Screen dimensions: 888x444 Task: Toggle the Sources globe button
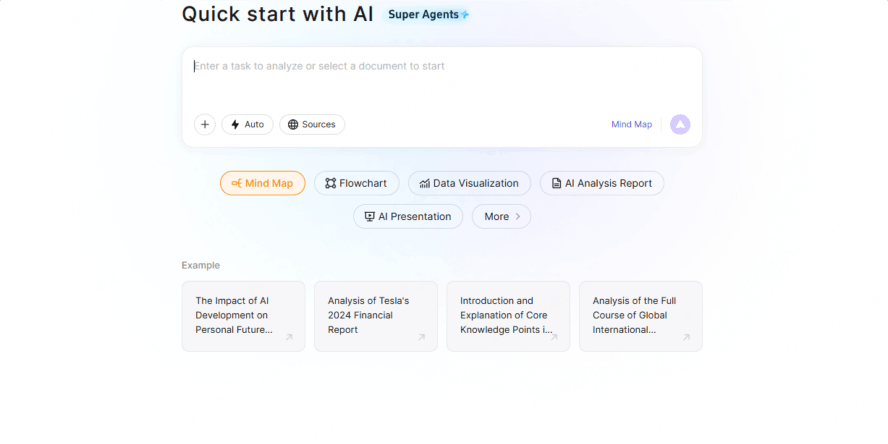click(x=312, y=125)
